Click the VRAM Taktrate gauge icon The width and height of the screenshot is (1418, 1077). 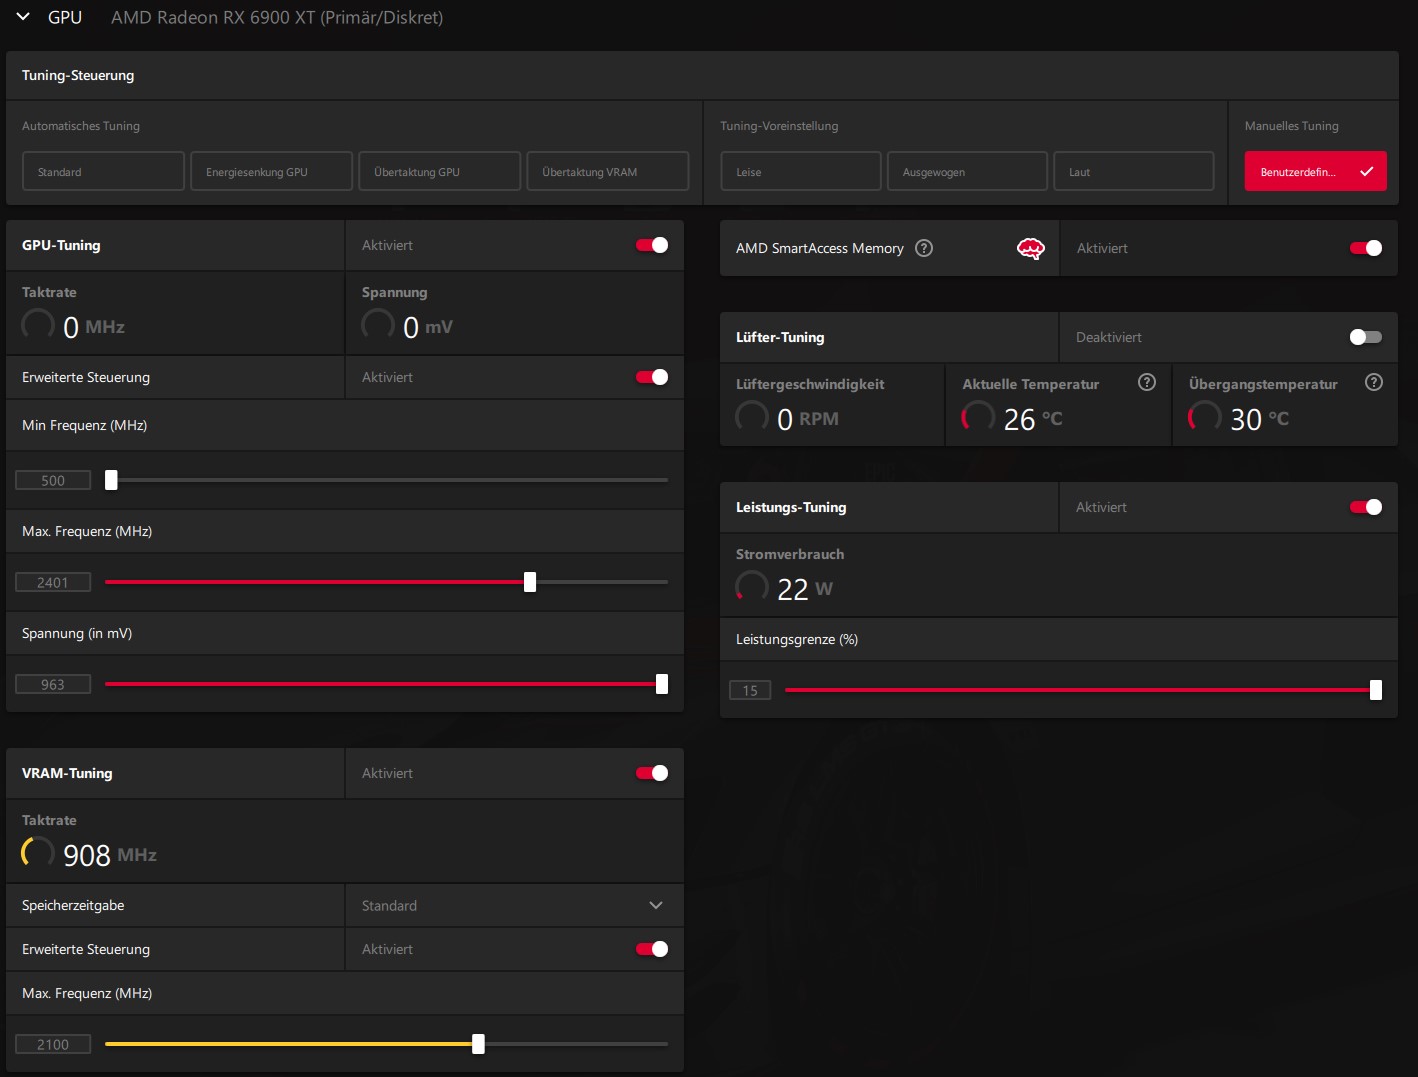[38, 854]
